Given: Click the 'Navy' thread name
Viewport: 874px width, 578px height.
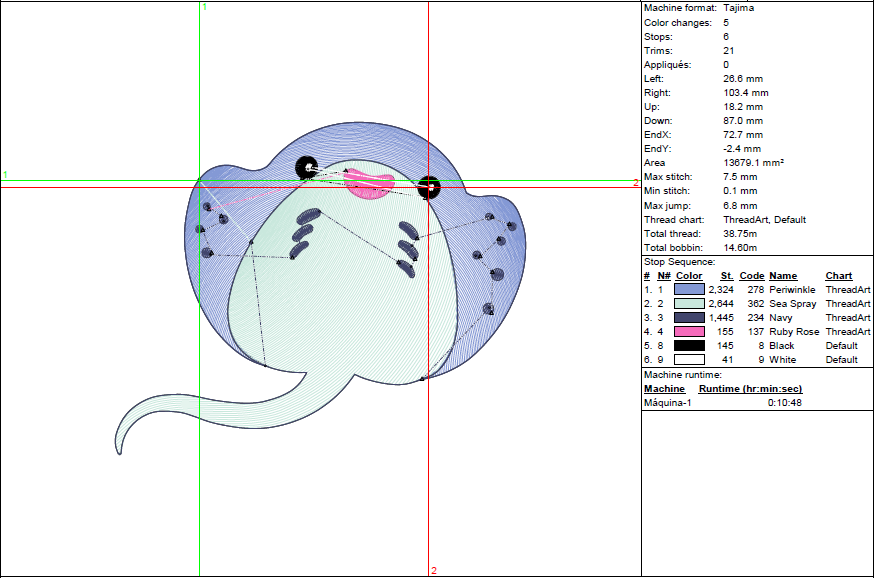Looking at the screenshot, I should 780,318.
